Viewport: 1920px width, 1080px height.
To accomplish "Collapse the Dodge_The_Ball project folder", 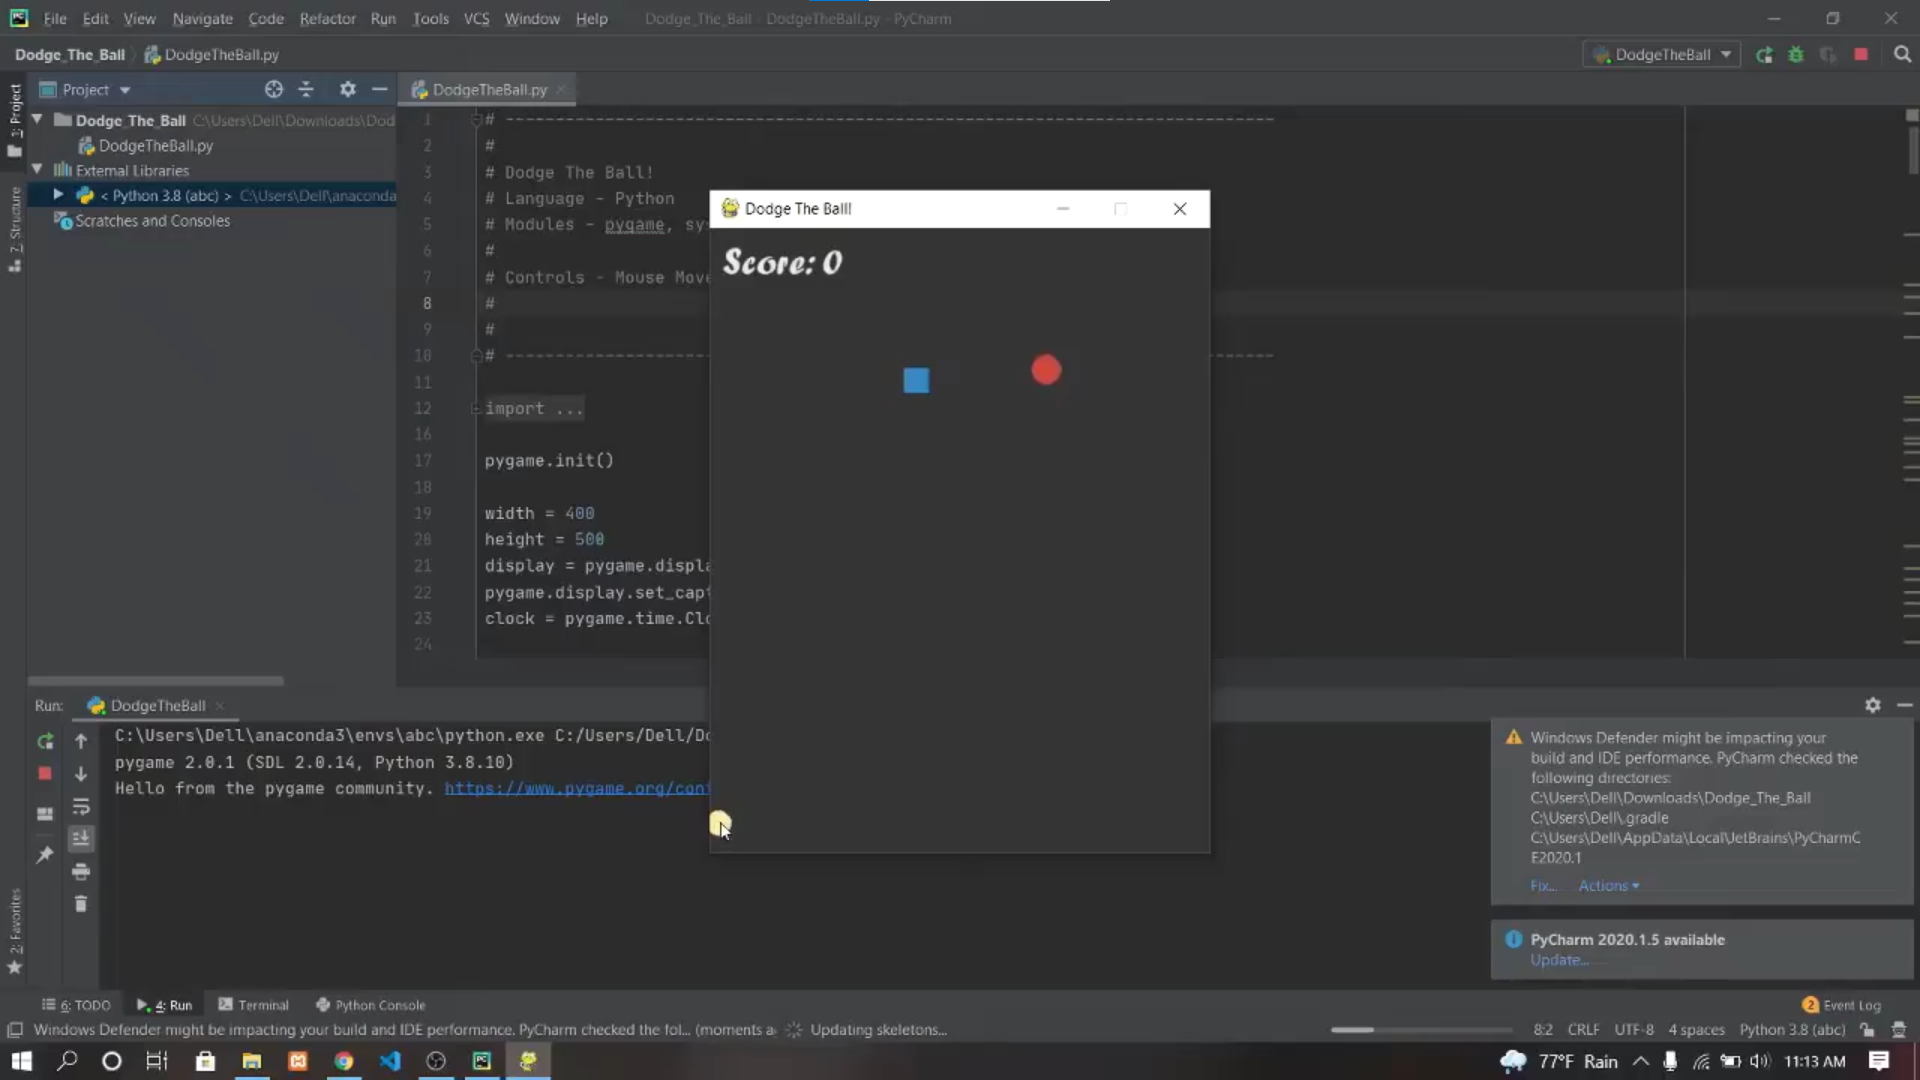I will click(x=38, y=120).
